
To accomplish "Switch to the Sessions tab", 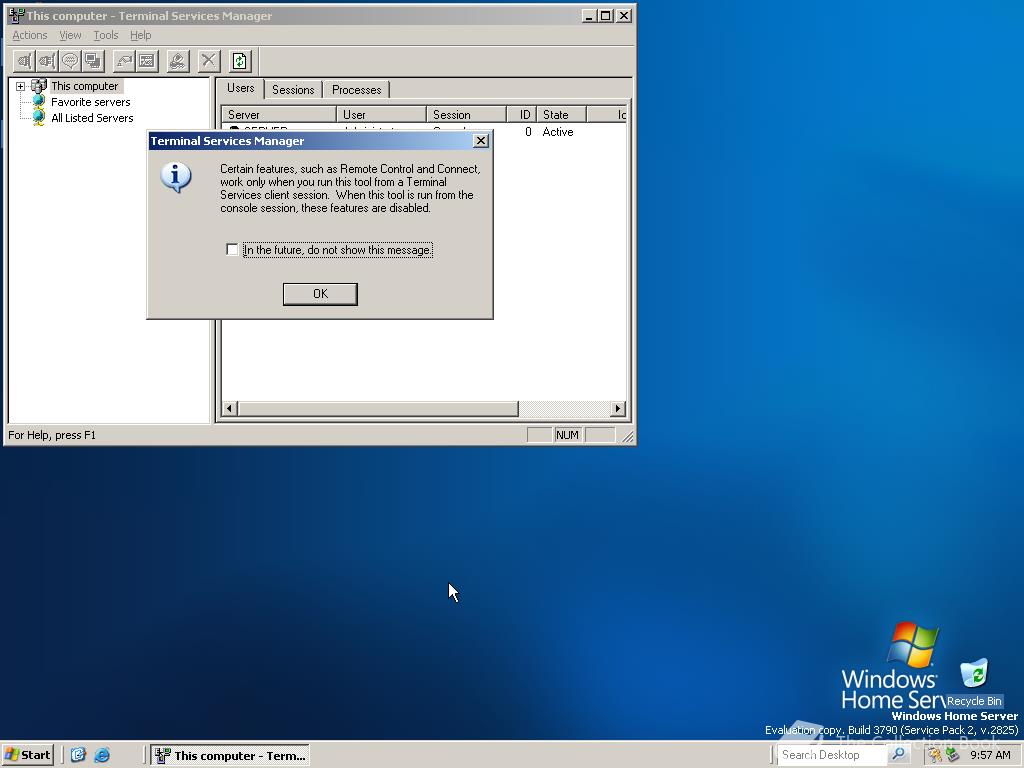I will [x=293, y=89].
